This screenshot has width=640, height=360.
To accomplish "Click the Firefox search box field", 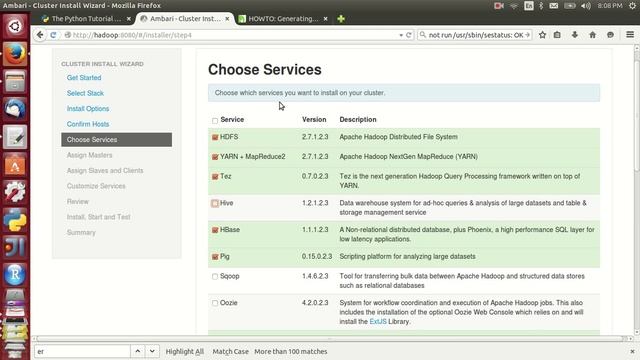I will click(475, 35).
